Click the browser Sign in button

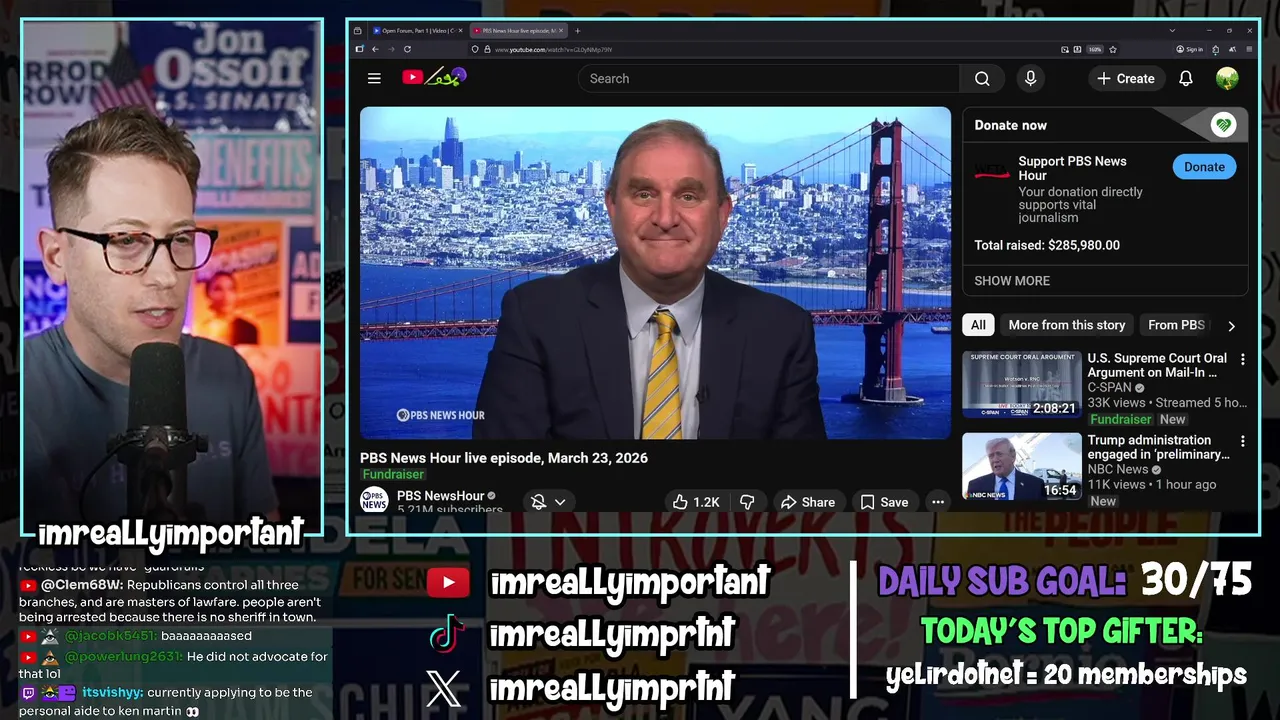point(1189,49)
